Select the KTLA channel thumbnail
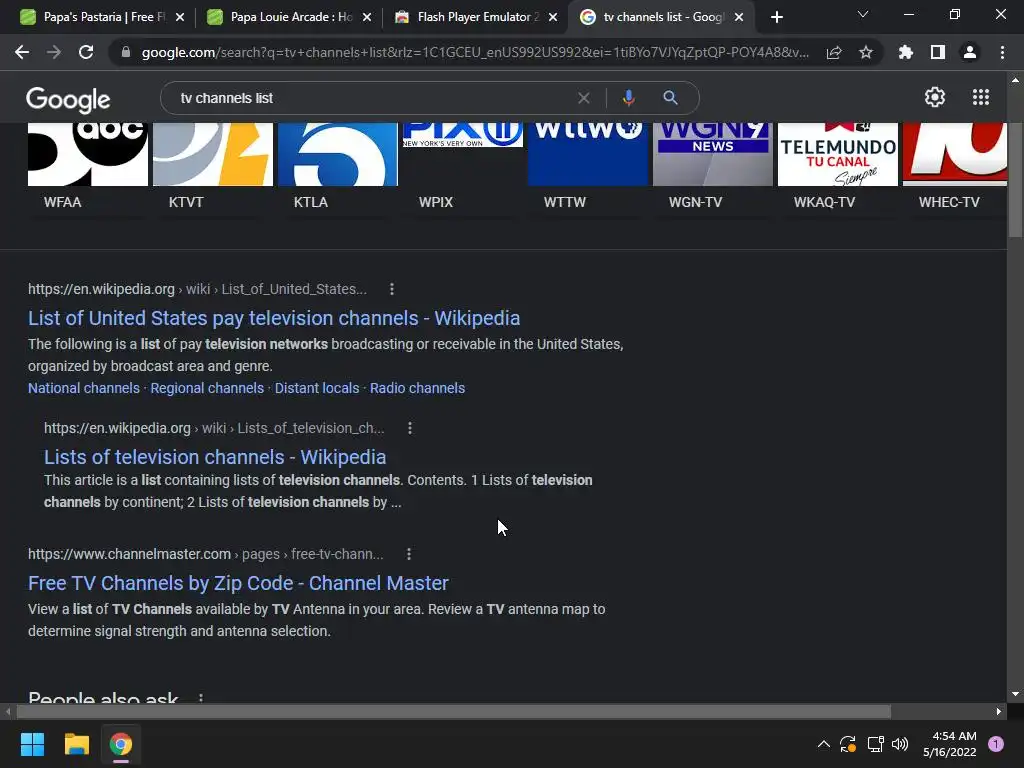This screenshot has width=1024, height=768. 338,155
